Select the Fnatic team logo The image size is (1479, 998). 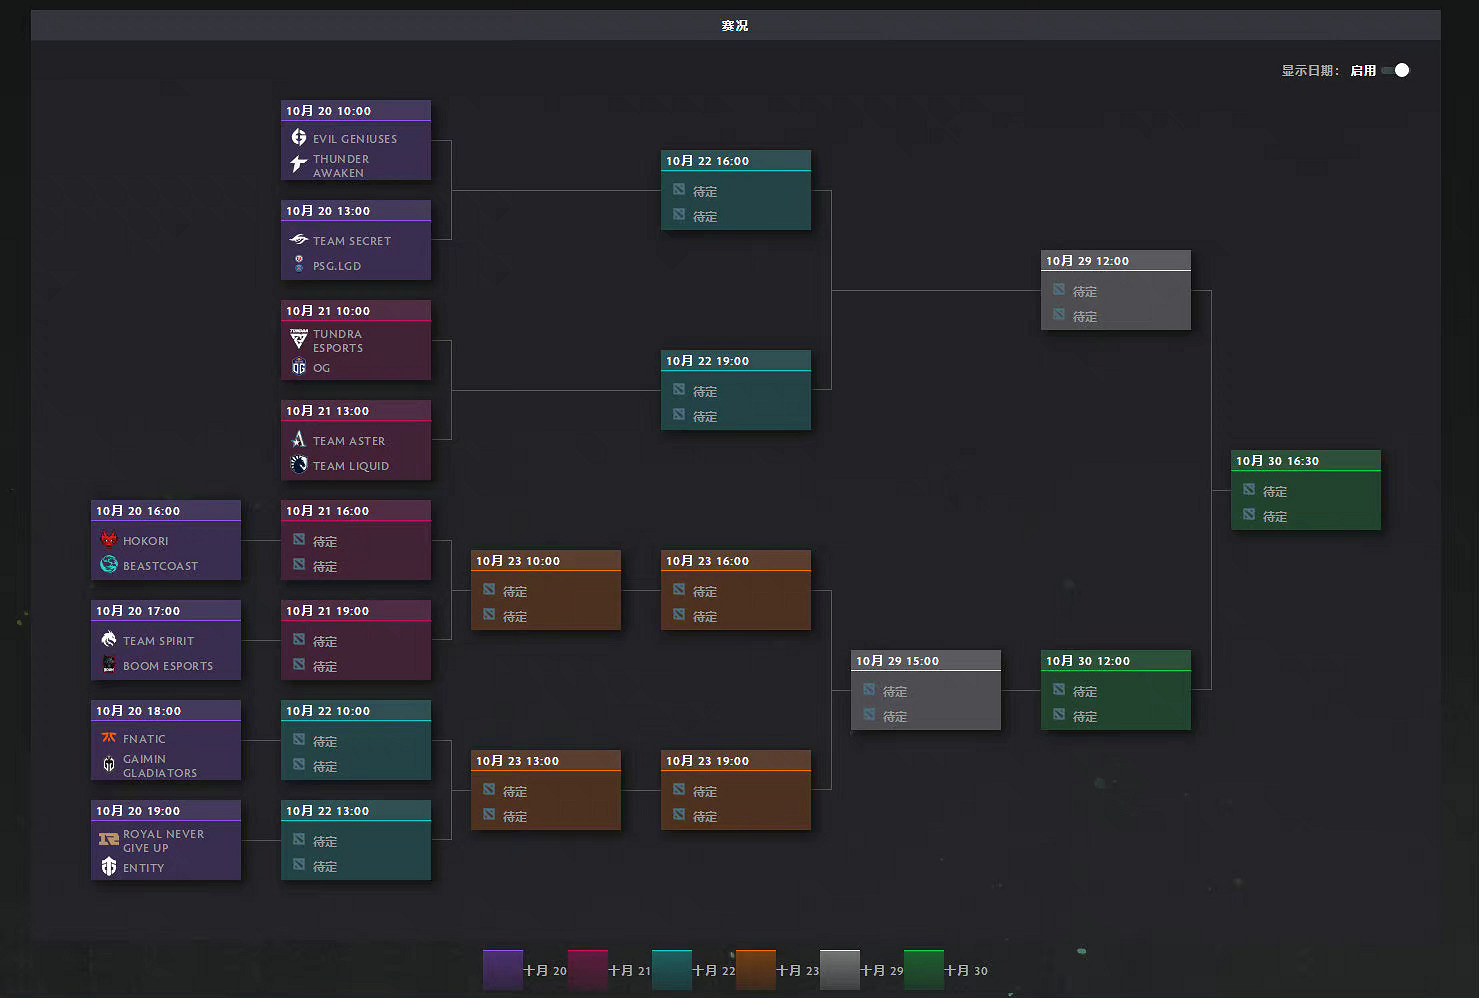pyautogui.click(x=109, y=738)
